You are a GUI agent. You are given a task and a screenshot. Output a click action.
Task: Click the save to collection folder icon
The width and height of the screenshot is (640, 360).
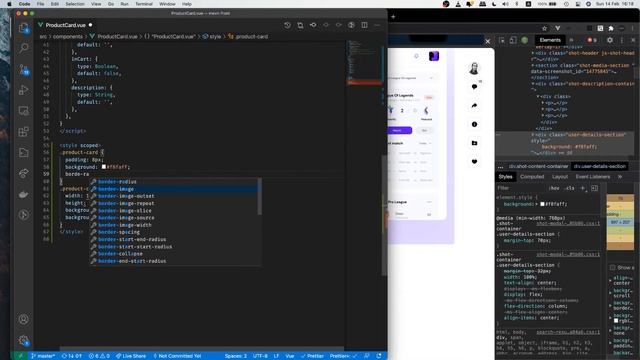tap(474, 143)
